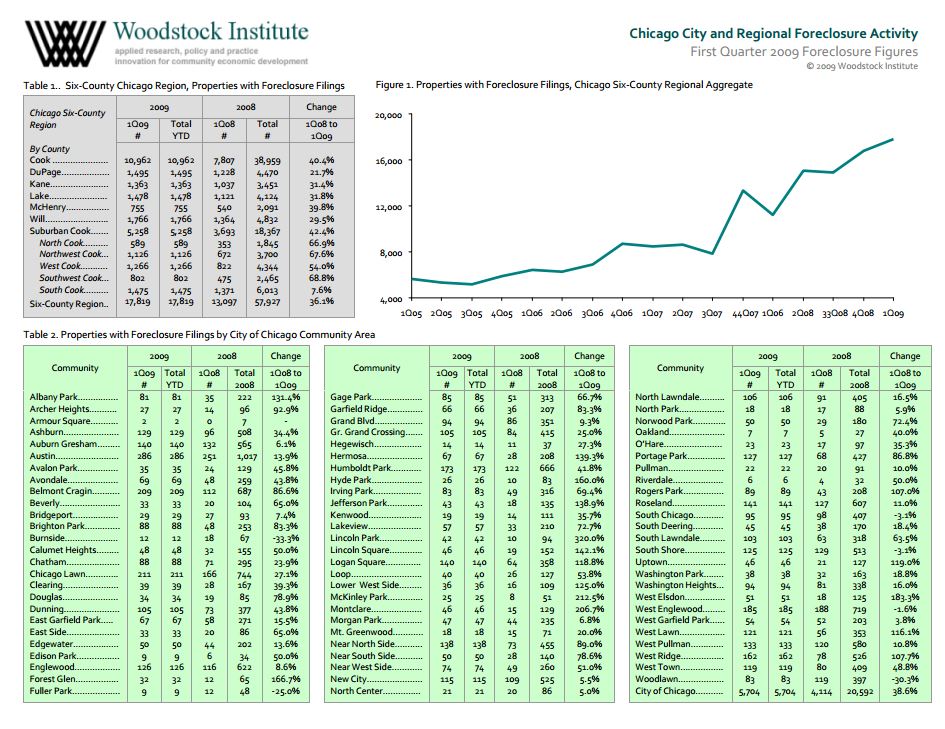The width and height of the screenshot is (945, 729).
Task: Select the 1Q05 x-axis label on chart
Action: (x=411, y=313)
